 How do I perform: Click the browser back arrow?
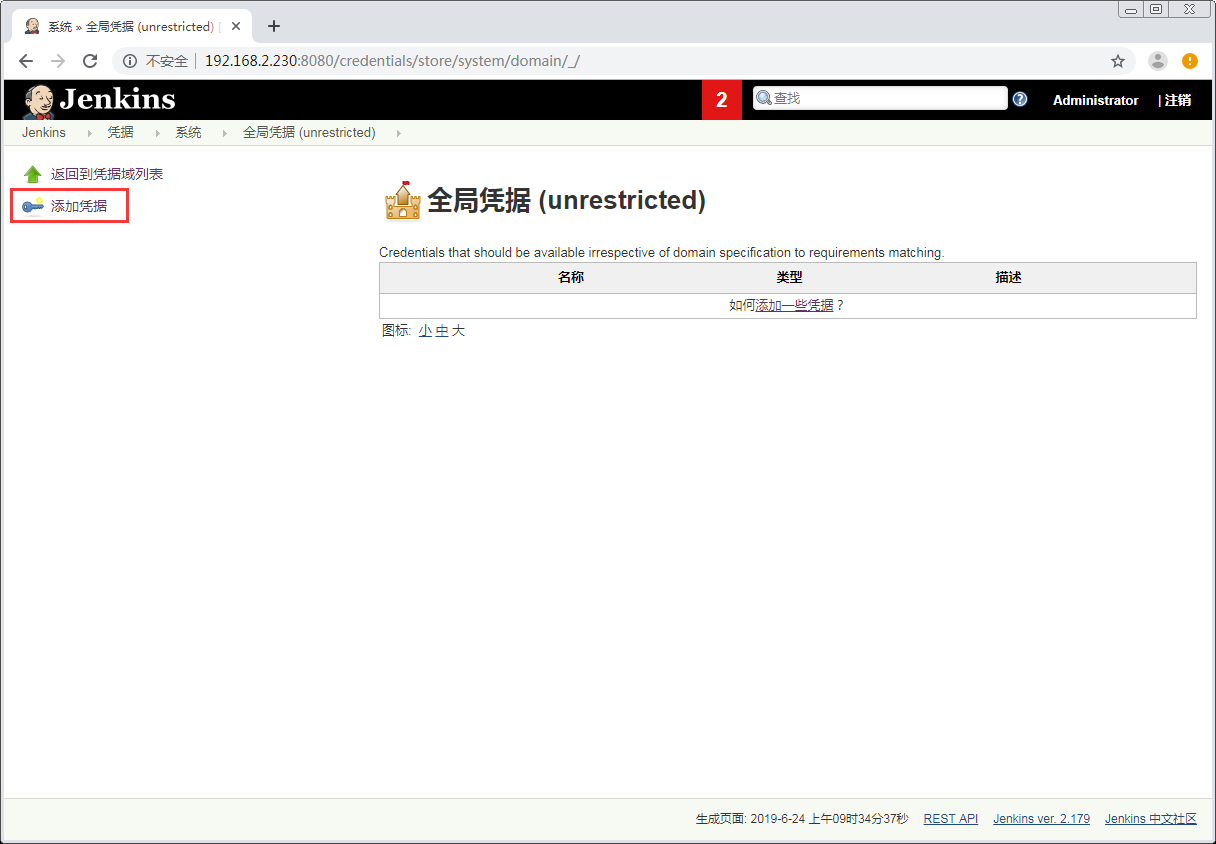coord(26,61)
